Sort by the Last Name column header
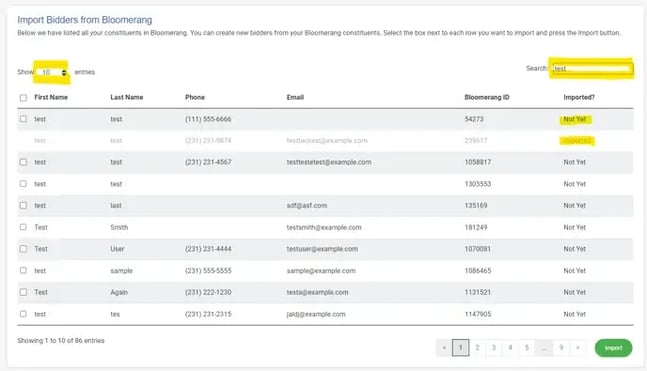Viewport: 647px width, 371px height. tap(127, 97)
